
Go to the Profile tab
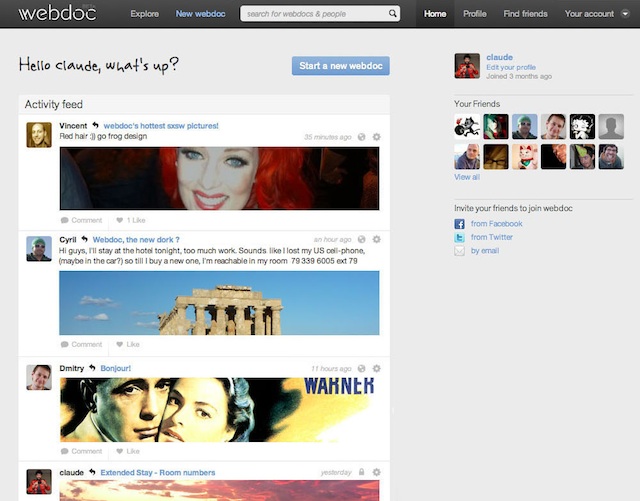coord(475,14)
